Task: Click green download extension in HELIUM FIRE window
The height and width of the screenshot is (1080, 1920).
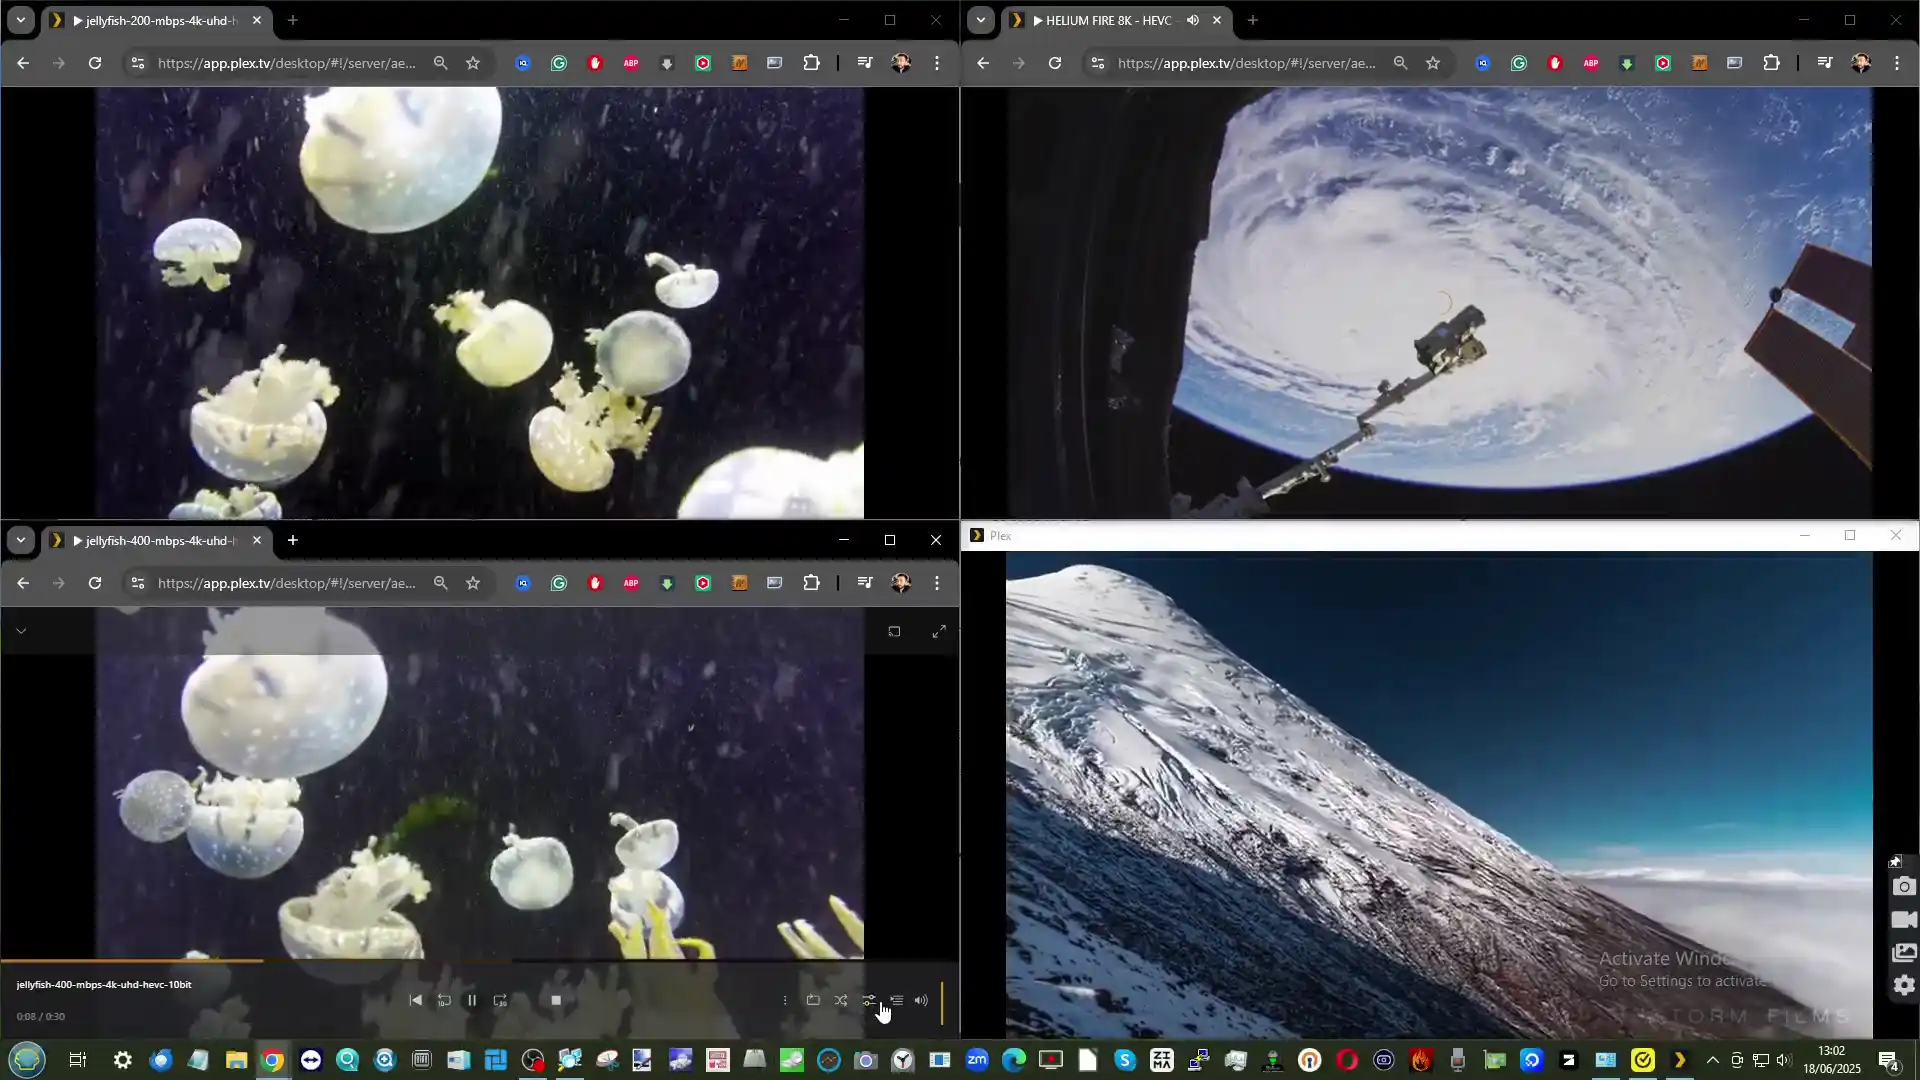Action: (x=1627, y=63)
